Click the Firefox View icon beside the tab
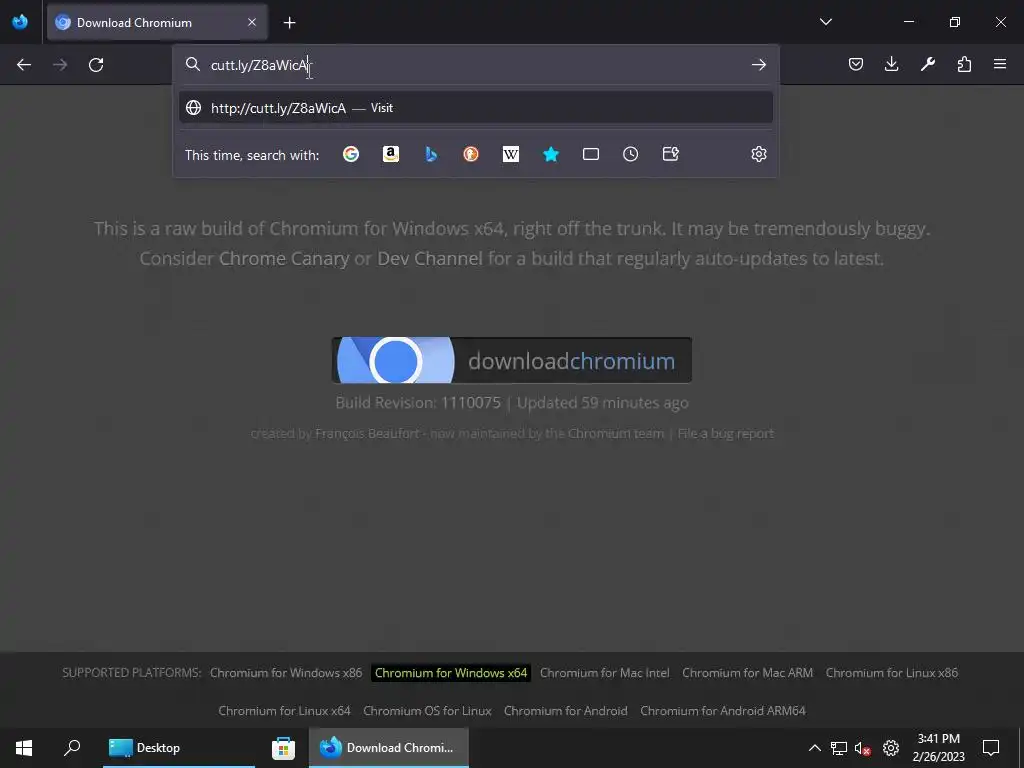The height and width of the screenshot is (768, 1024). pos(20,22)
